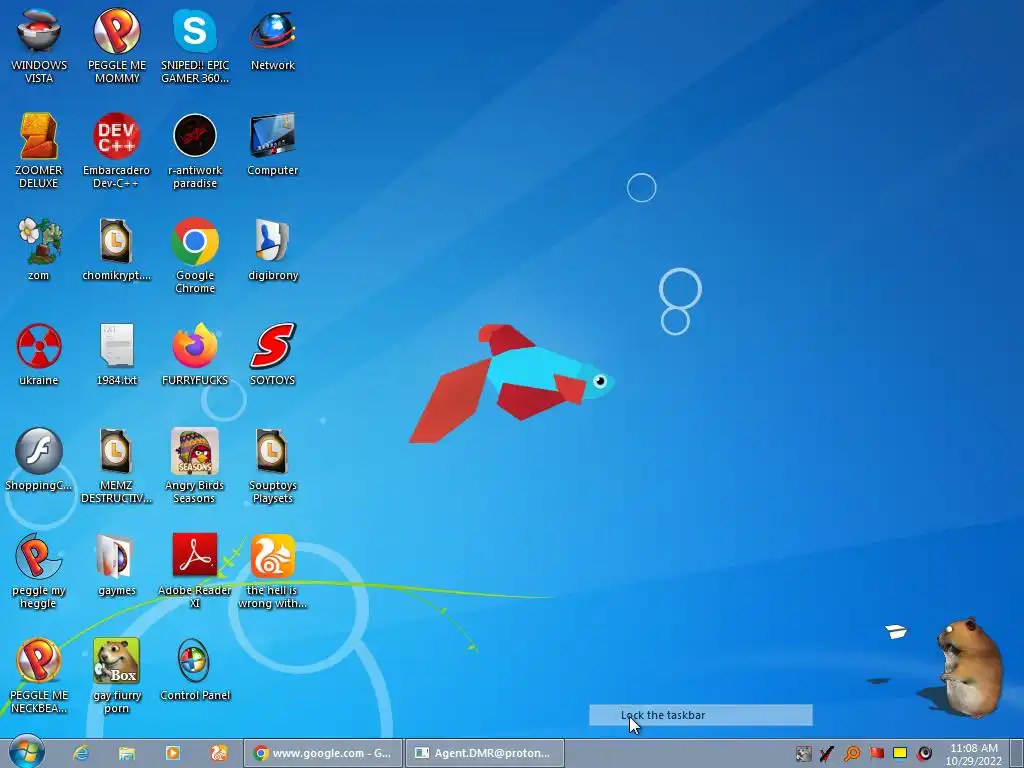Open Windows Explorer from the taskbar
This screenshot has height=768, width=1024.
[127, 753]
